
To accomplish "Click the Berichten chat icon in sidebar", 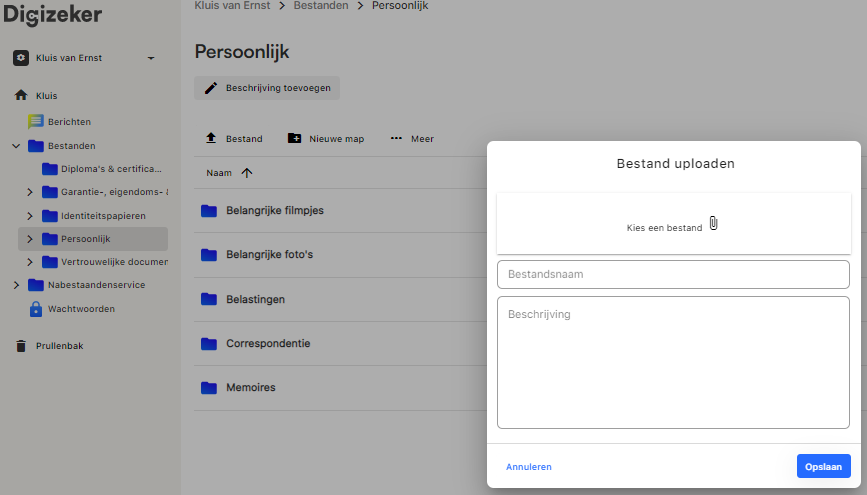I will click(36, 121).
